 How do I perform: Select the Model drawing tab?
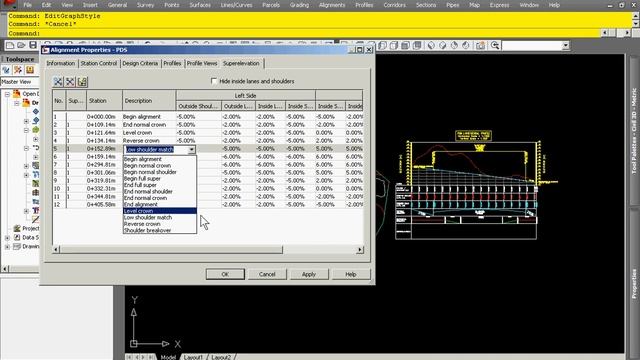168,357
